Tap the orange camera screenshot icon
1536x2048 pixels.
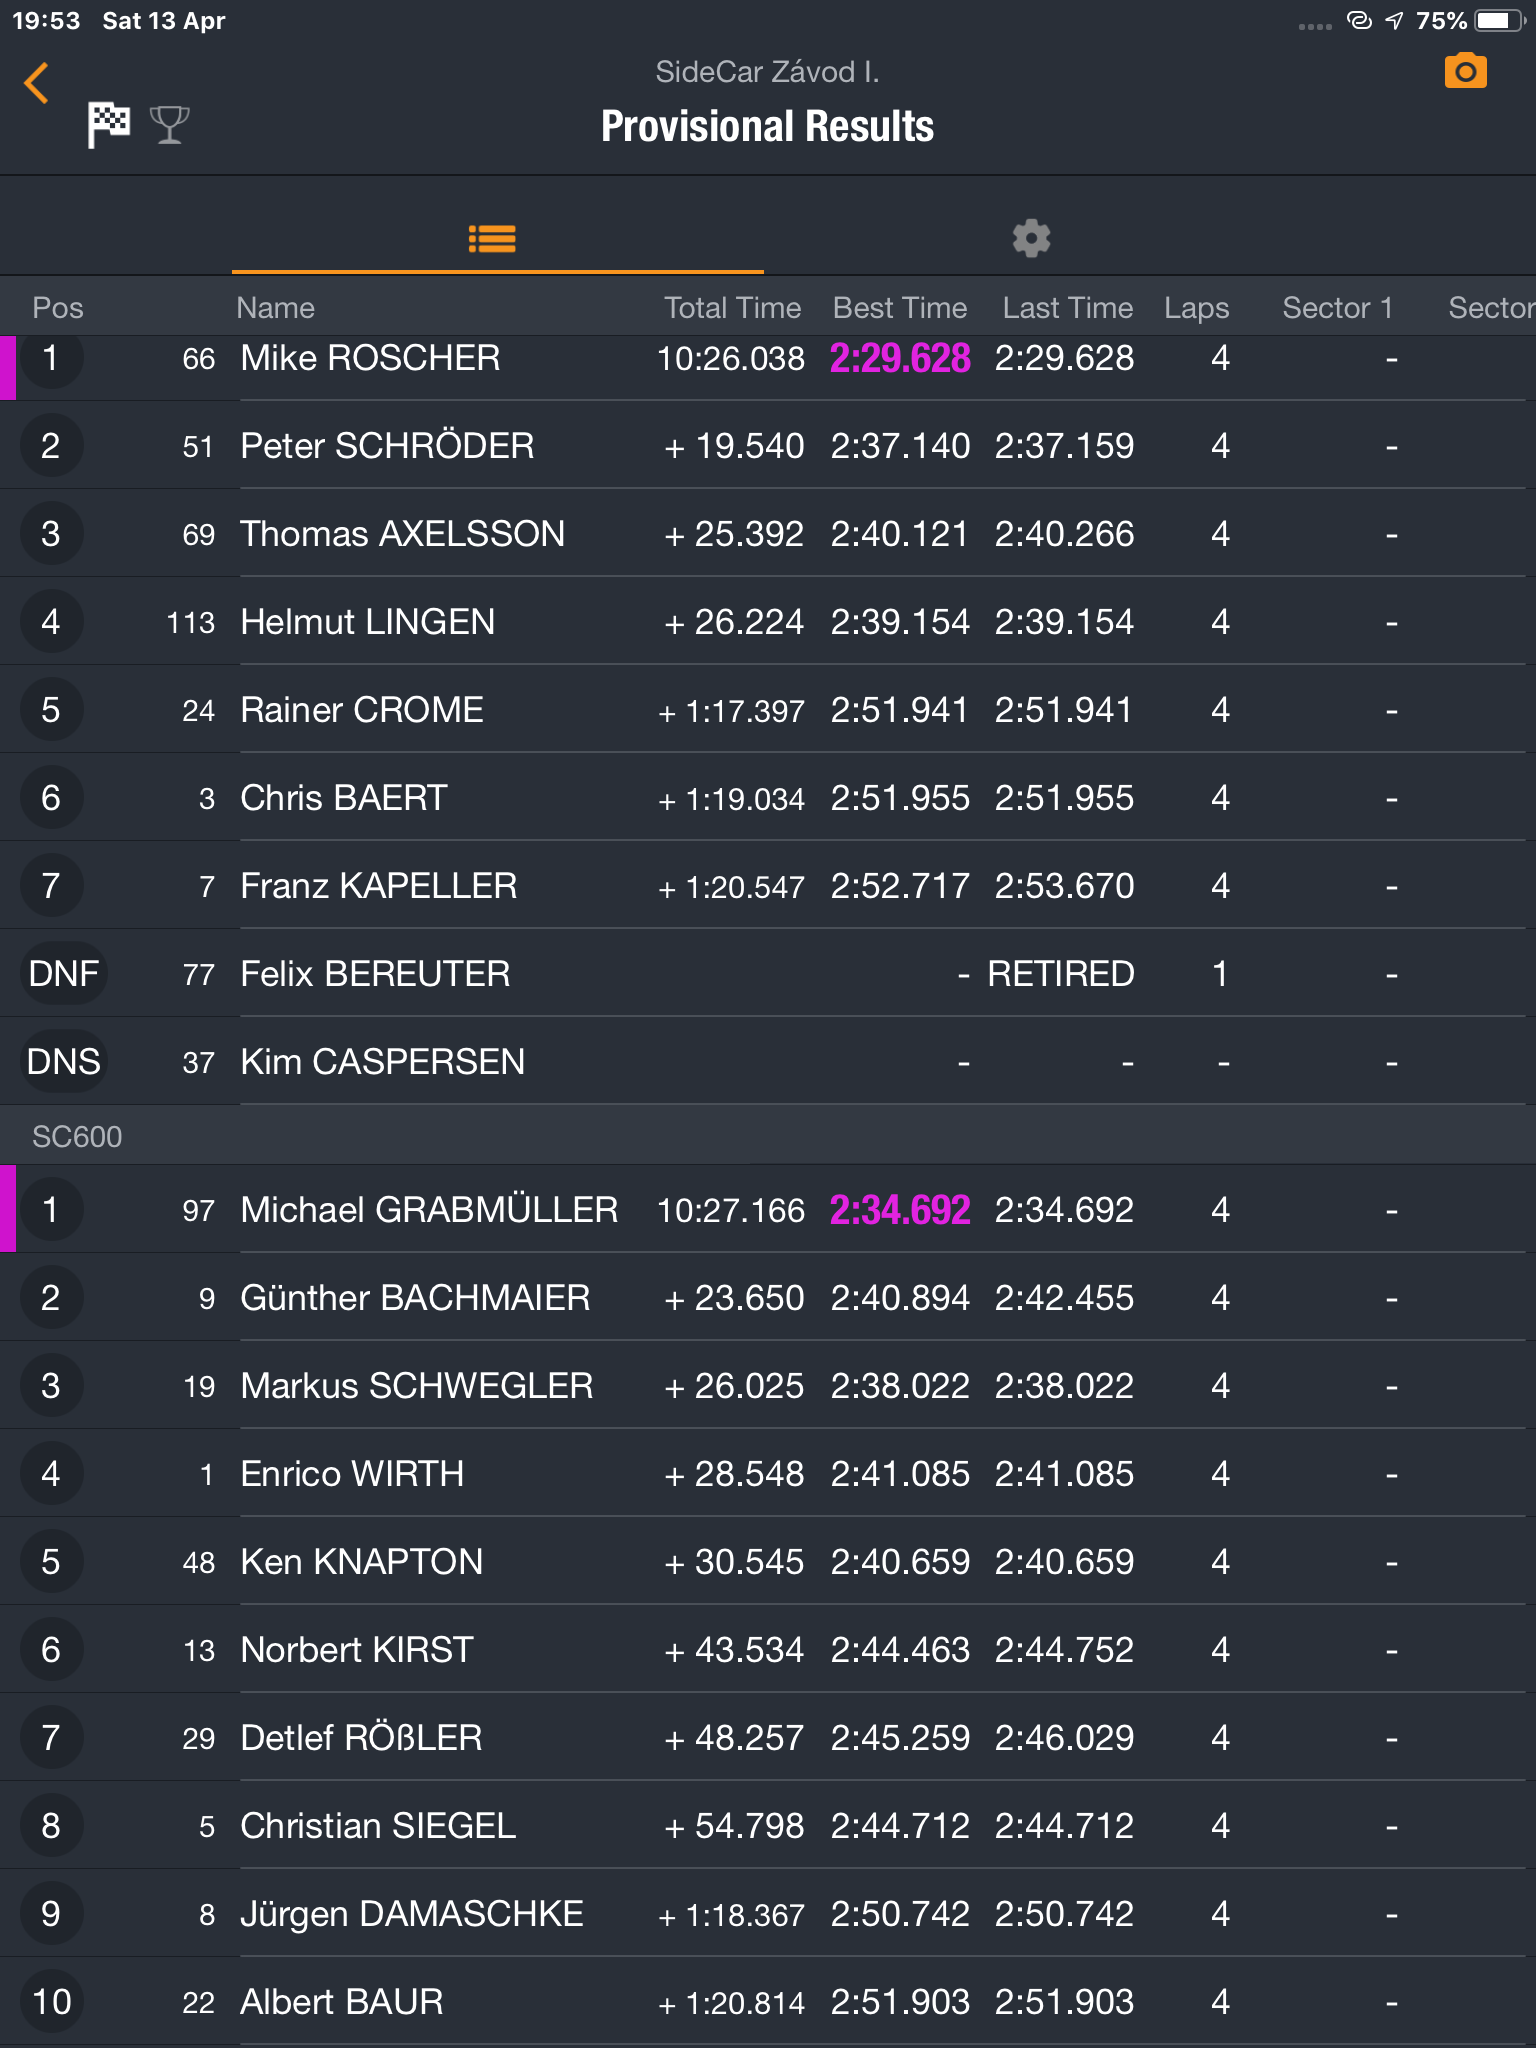(x=1465, y=72)
